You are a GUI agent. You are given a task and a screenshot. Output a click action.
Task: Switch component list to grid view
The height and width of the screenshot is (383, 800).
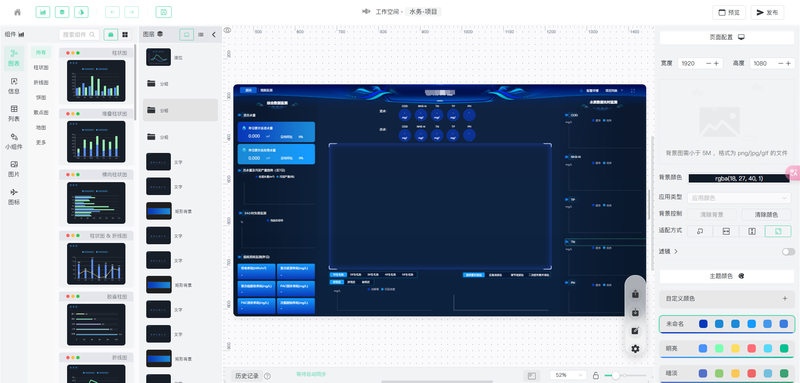124,35
